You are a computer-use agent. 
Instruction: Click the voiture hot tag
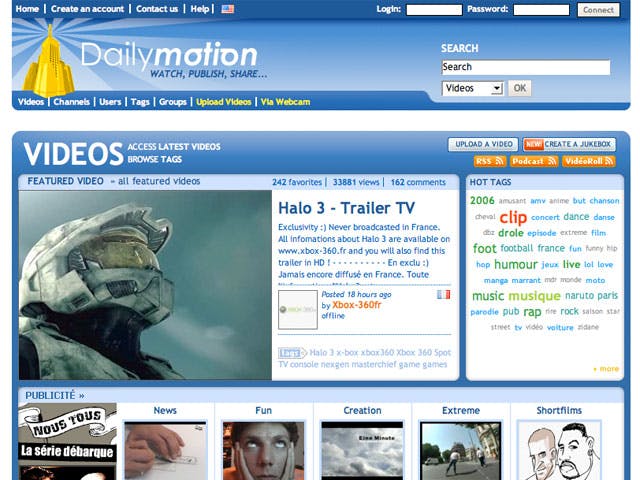click(x=560, y=327)
